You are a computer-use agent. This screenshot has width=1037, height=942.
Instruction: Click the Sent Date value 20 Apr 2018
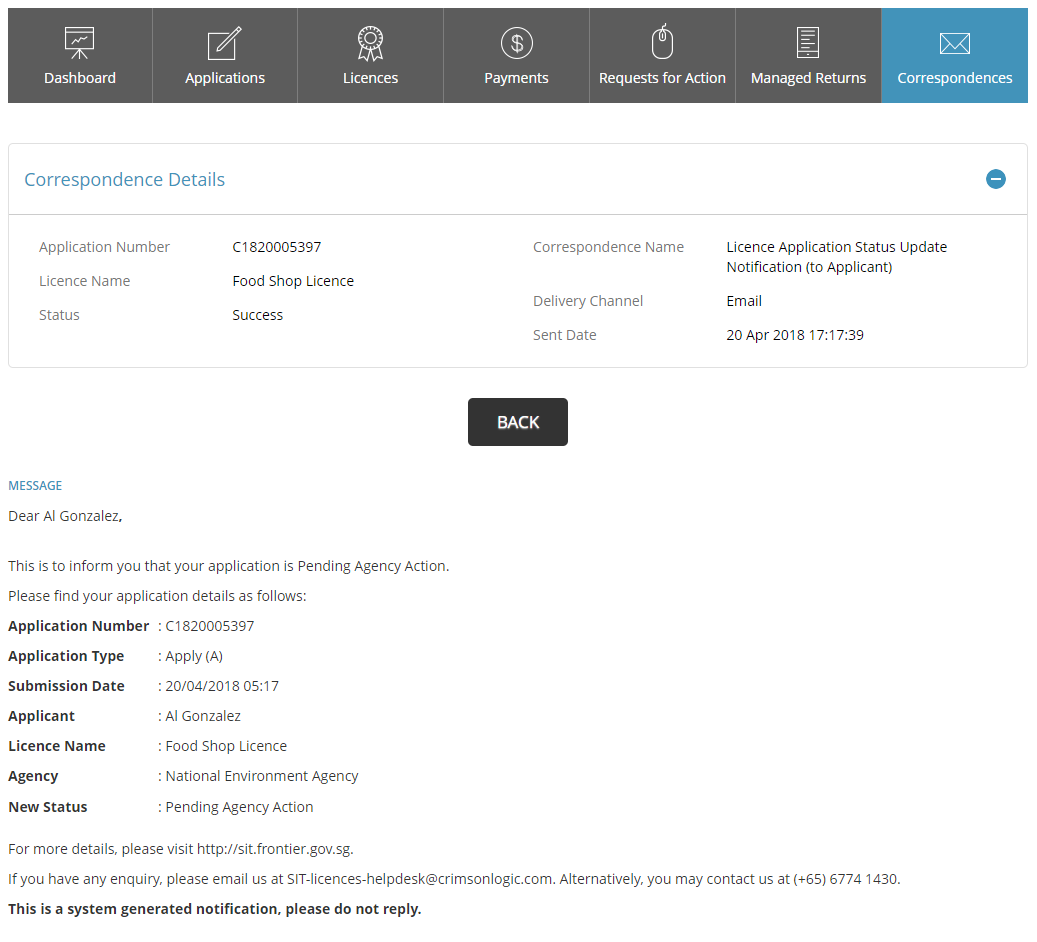click(794, 335)
